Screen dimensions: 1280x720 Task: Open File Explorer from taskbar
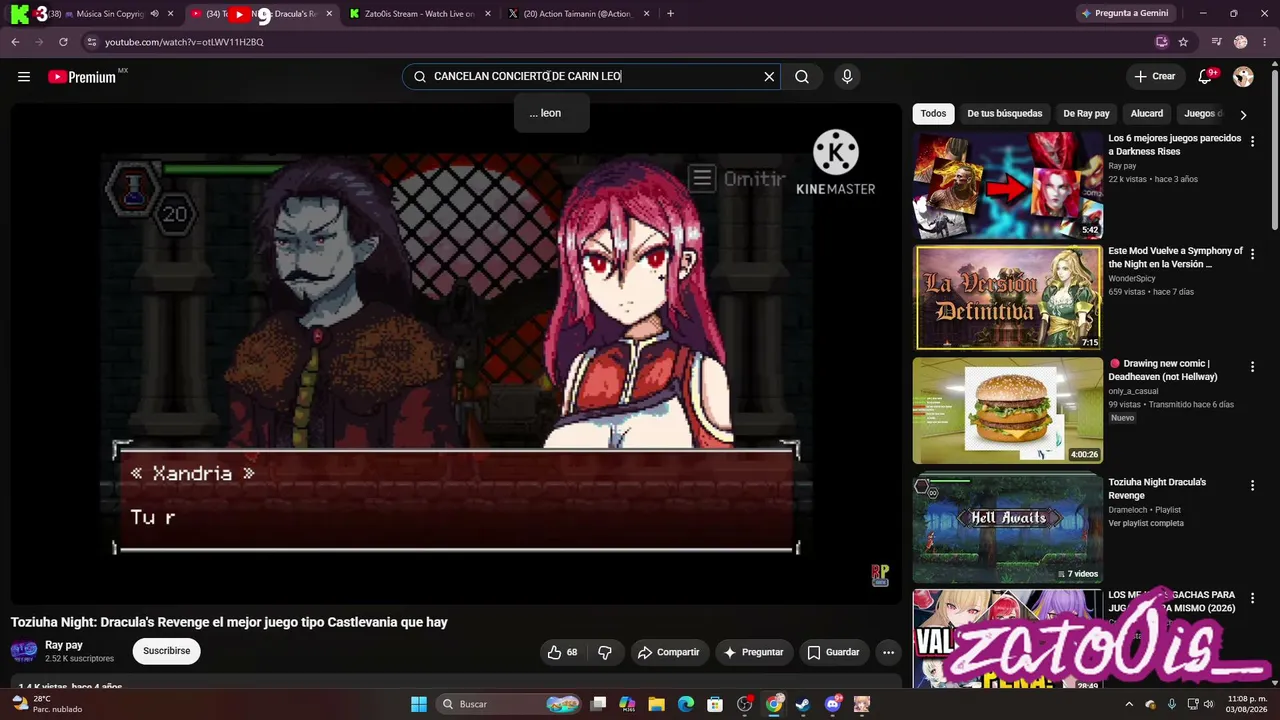click(x=657, y=704)
